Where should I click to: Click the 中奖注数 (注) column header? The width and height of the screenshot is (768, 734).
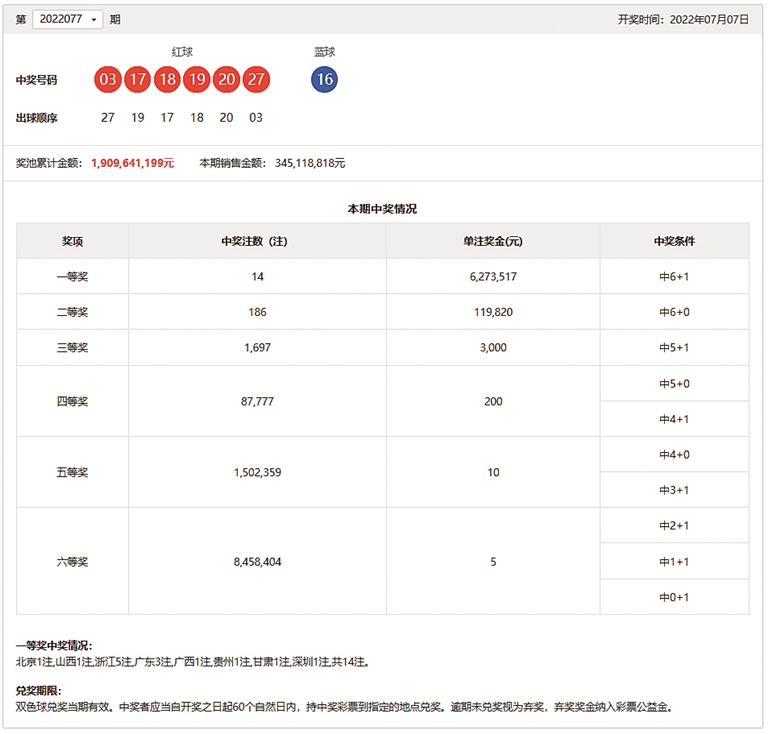(257, 241)
